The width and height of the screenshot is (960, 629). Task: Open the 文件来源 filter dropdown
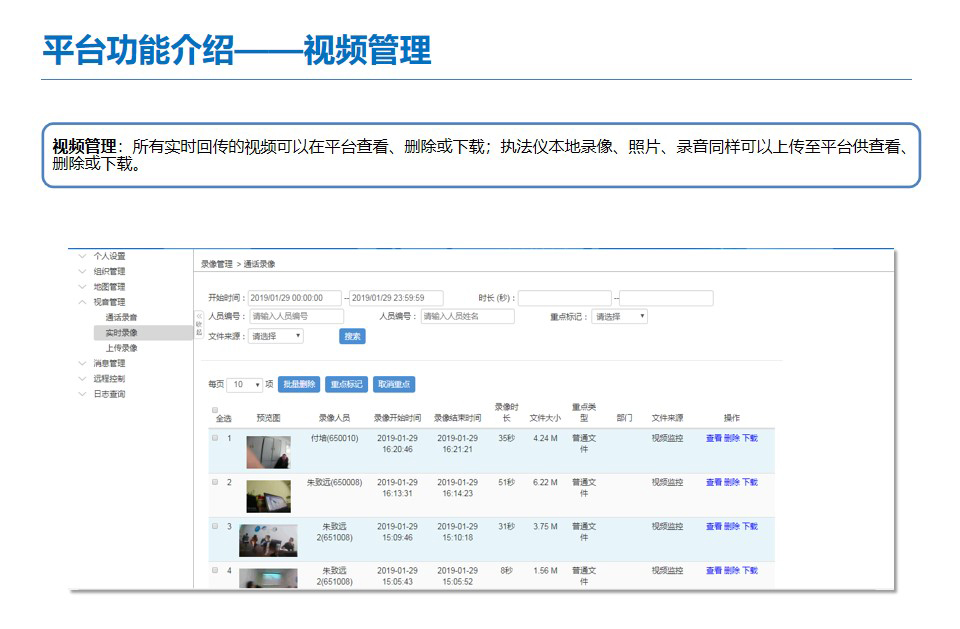click(x=276, y=336)
